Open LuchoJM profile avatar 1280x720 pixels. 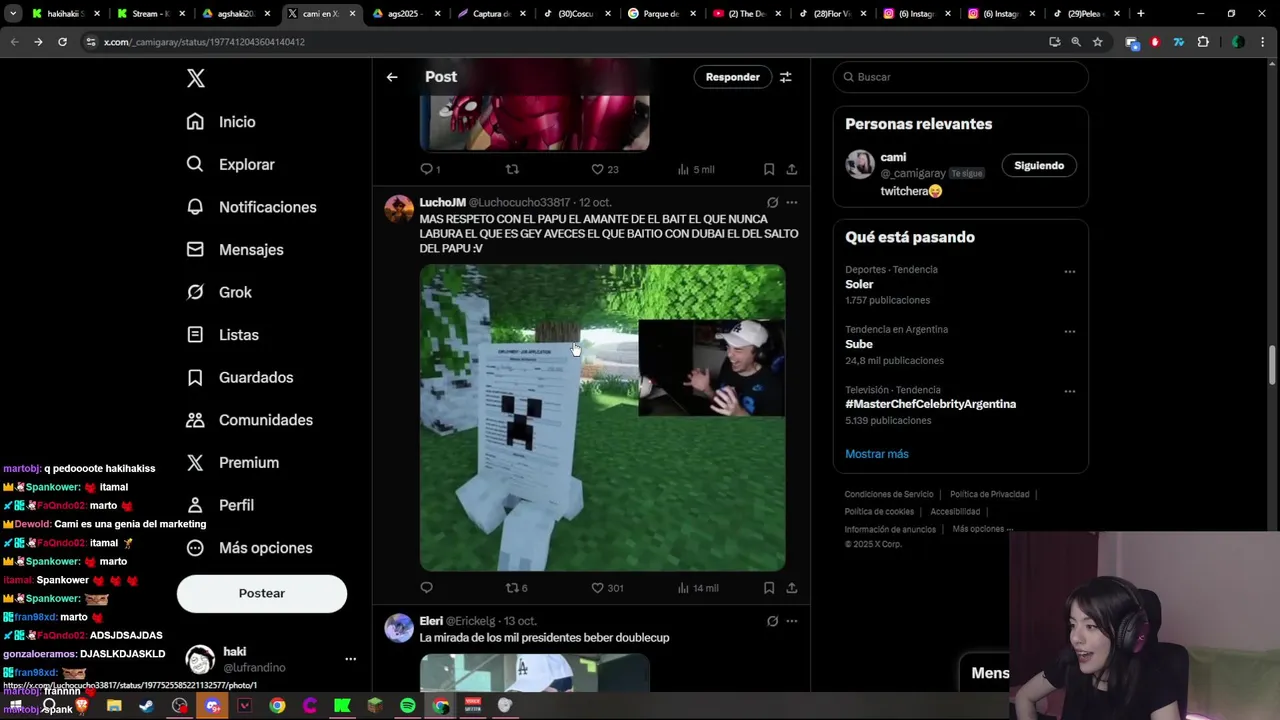pyautogui.click(x=399, y=209)
